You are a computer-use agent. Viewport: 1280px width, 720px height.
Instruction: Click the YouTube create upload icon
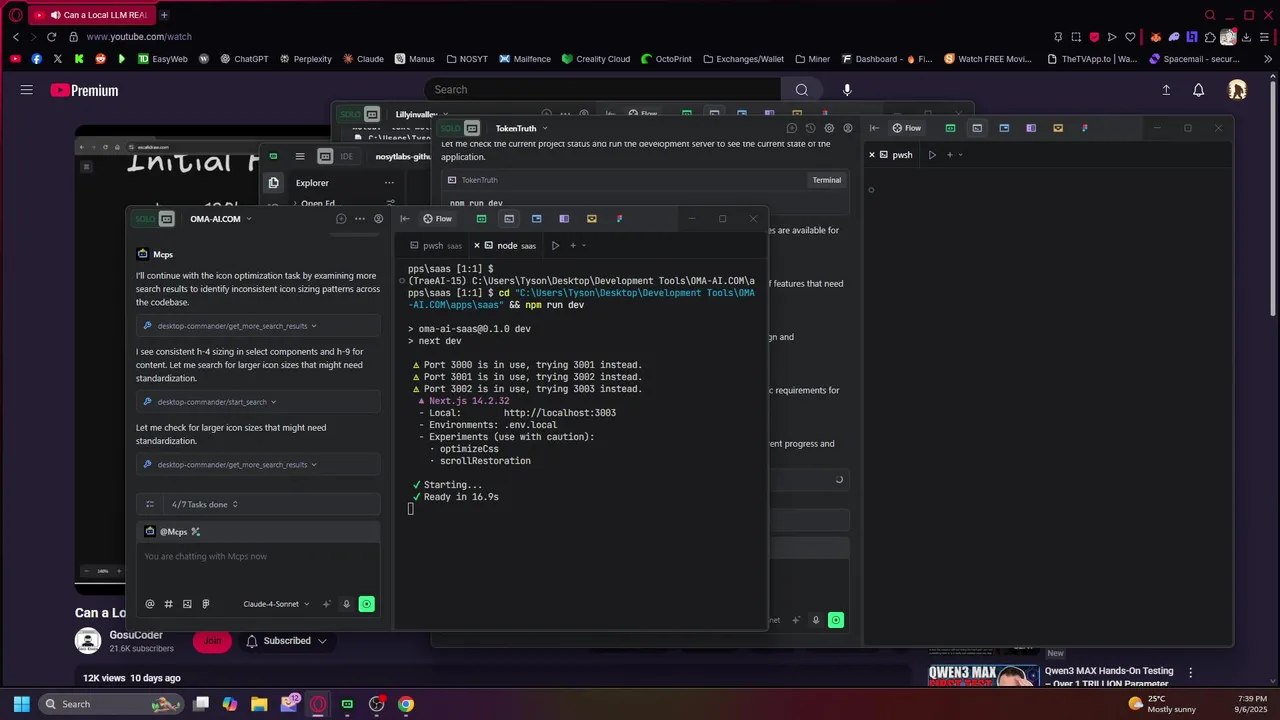(x=1166, y=90)
